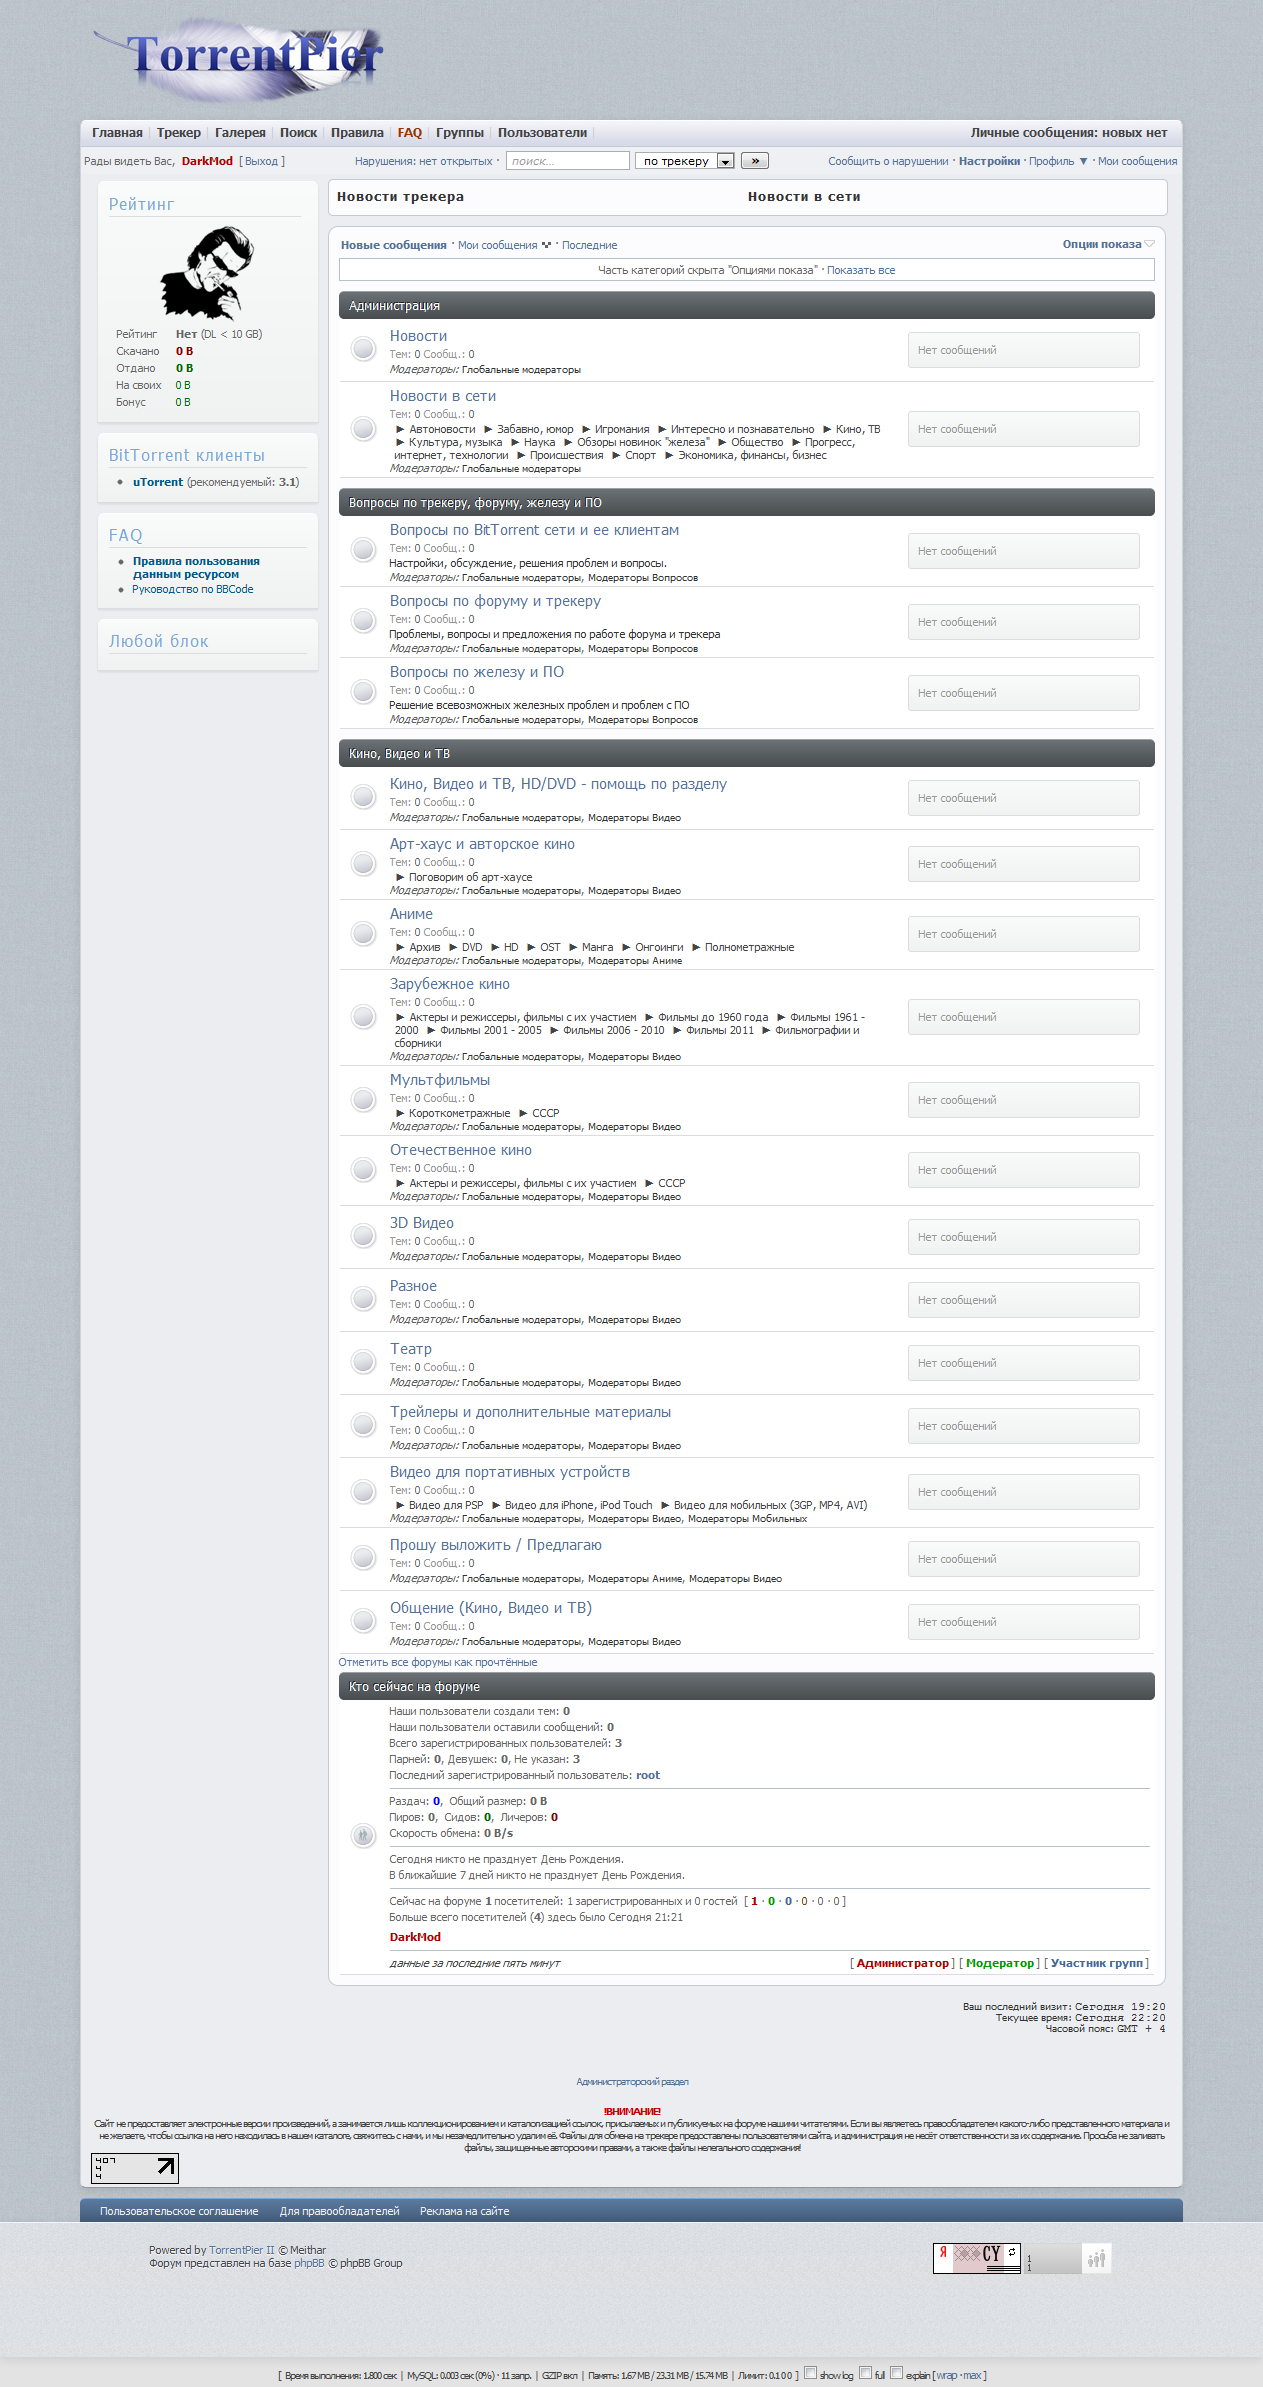Open the 'по трекеру' search scope dropdown
Image resolution: width=1263 pixels, height=2387 pixels.
point(685,161)
